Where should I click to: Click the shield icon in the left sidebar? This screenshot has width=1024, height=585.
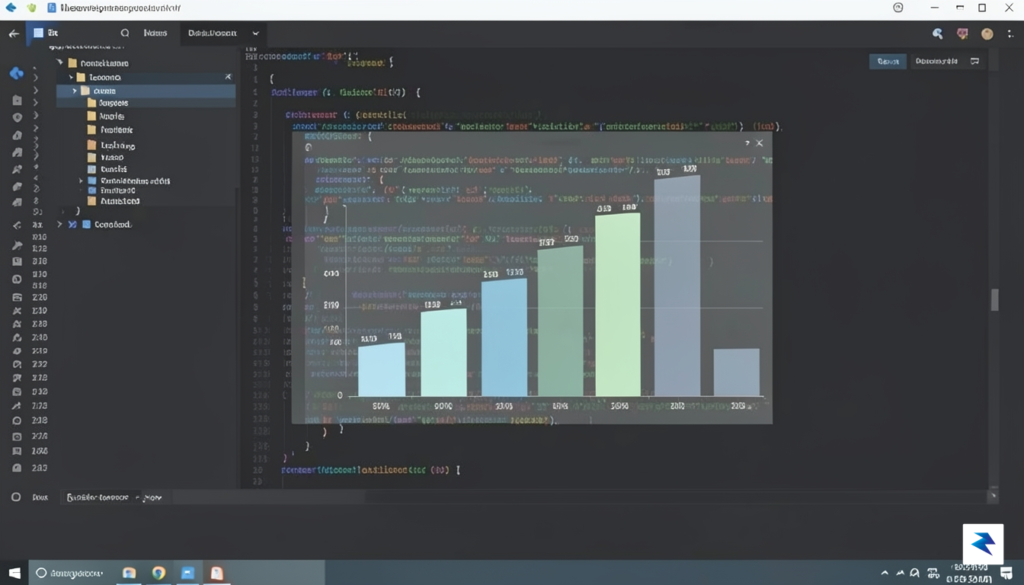click(x=17, y=118)
